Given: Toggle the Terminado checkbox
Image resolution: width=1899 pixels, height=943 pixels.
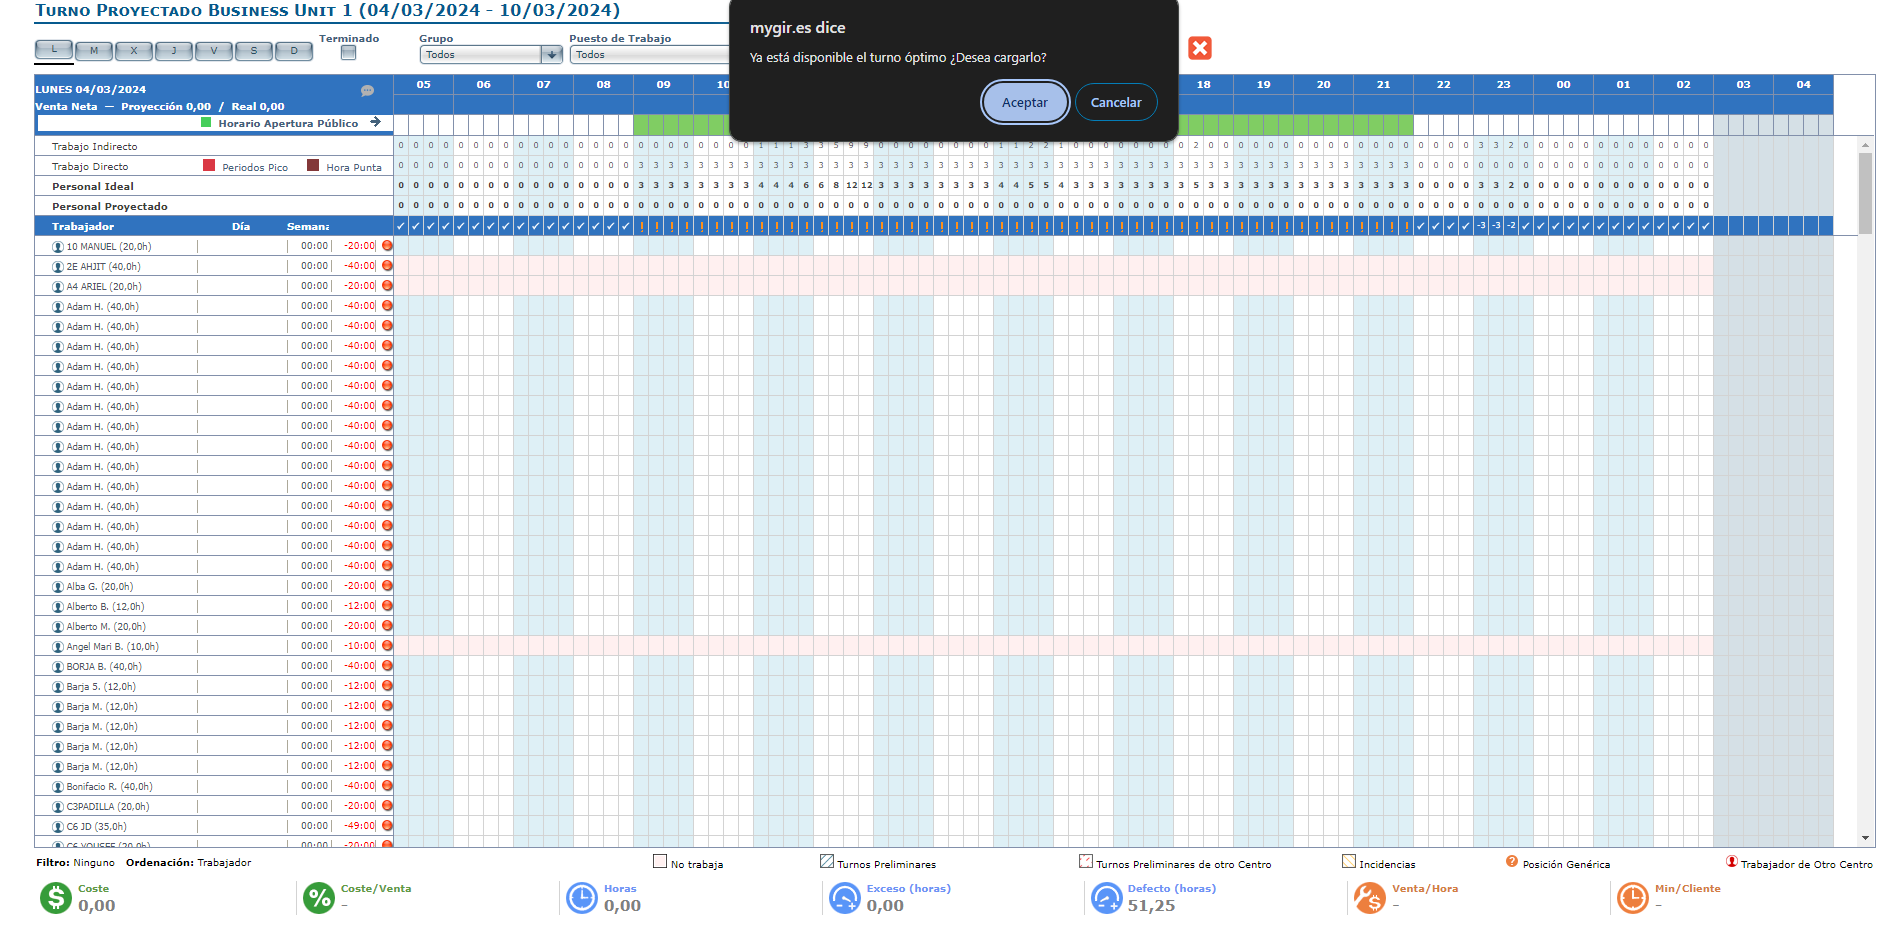Looking at the screenshot, I should [x=348, y=53].
